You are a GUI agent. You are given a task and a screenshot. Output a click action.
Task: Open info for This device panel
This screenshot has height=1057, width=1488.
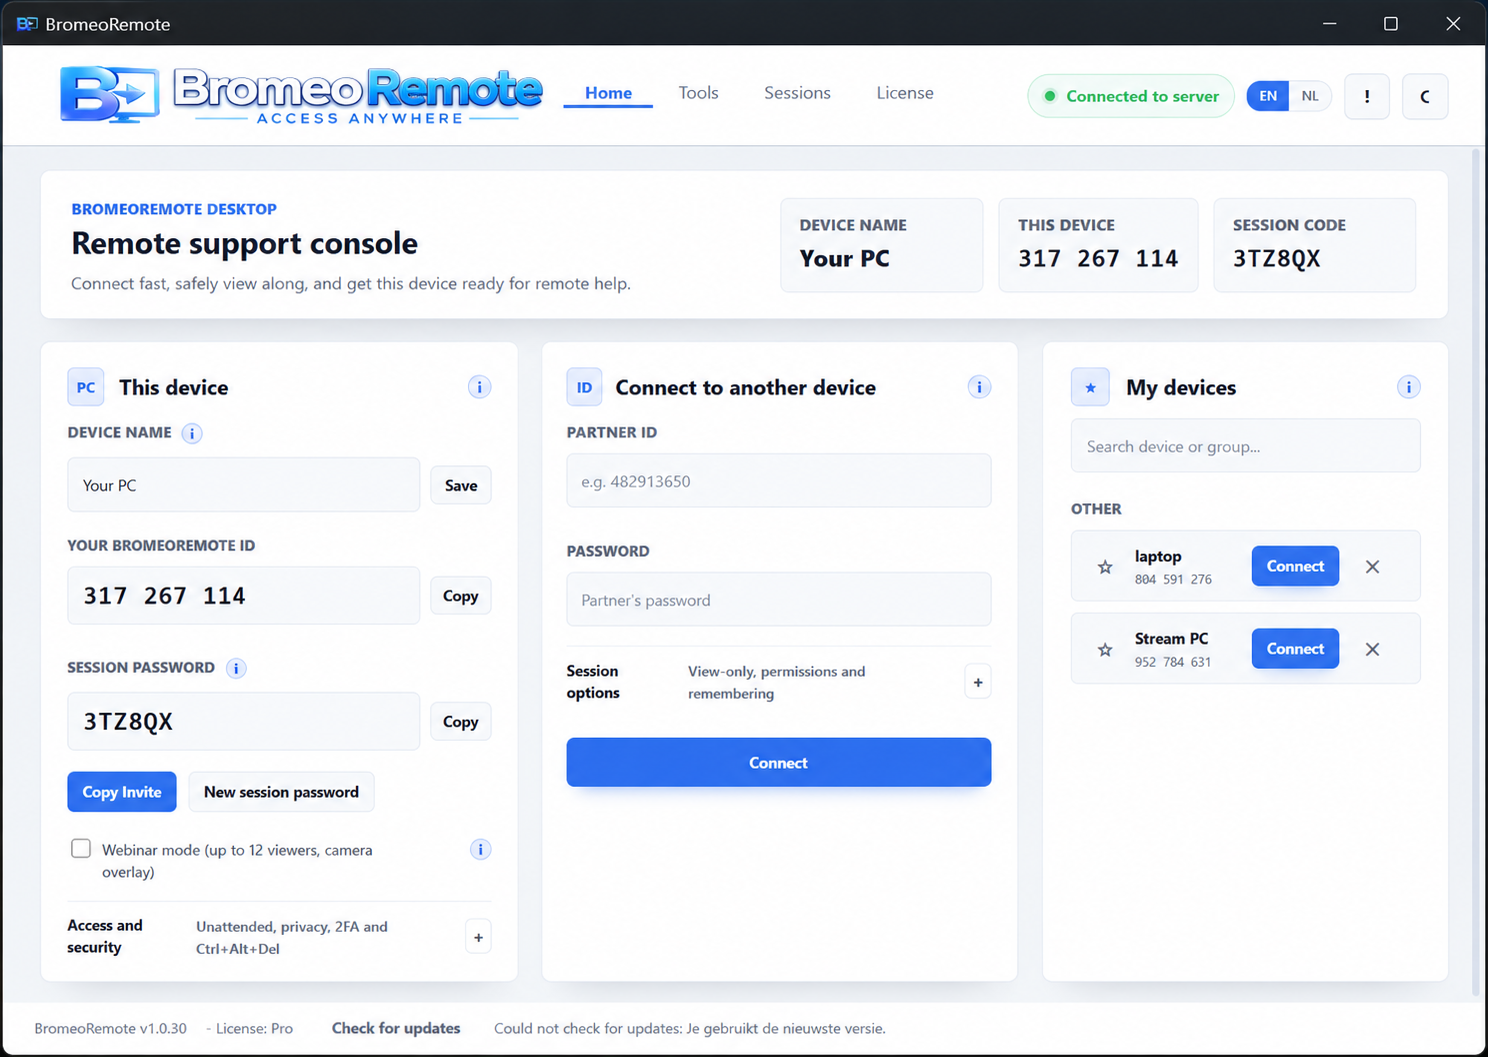[x=479, y=387]
